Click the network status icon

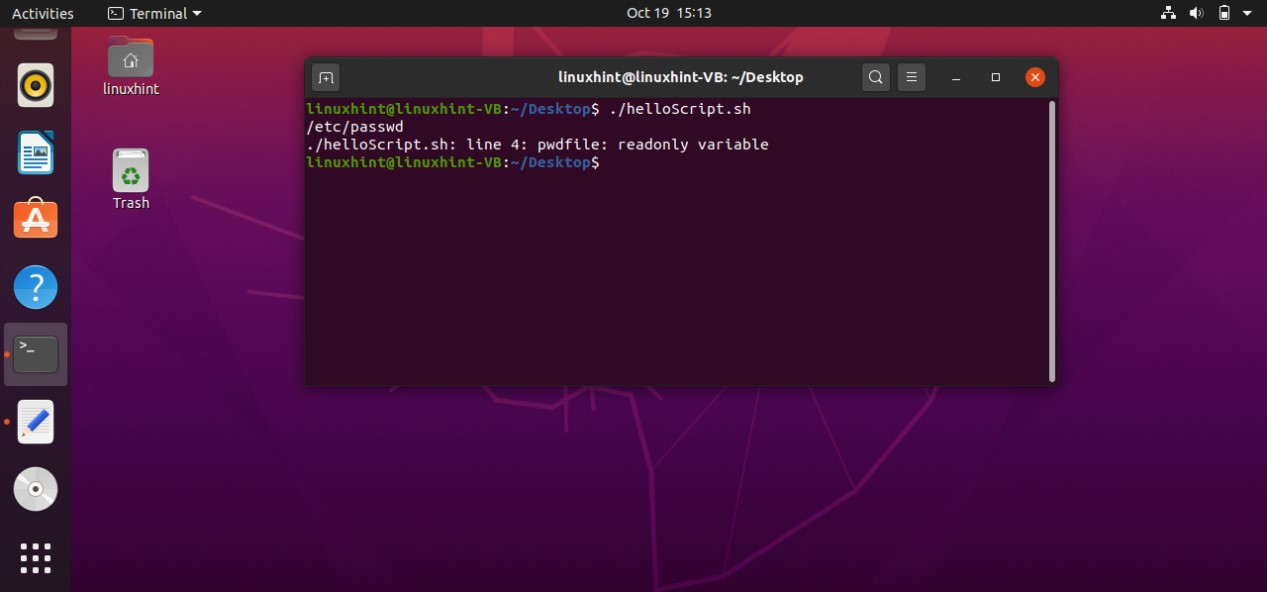click(x=1168, y=13)
